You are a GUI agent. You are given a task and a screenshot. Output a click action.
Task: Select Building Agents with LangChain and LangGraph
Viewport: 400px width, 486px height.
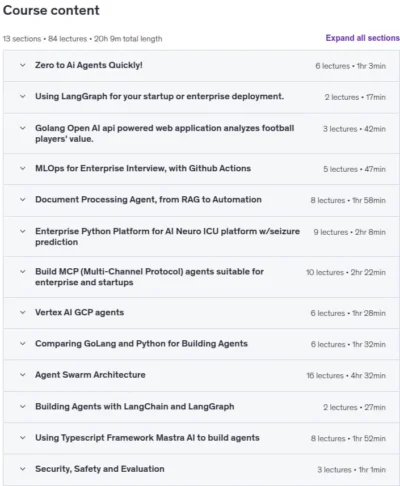(135, 407)
